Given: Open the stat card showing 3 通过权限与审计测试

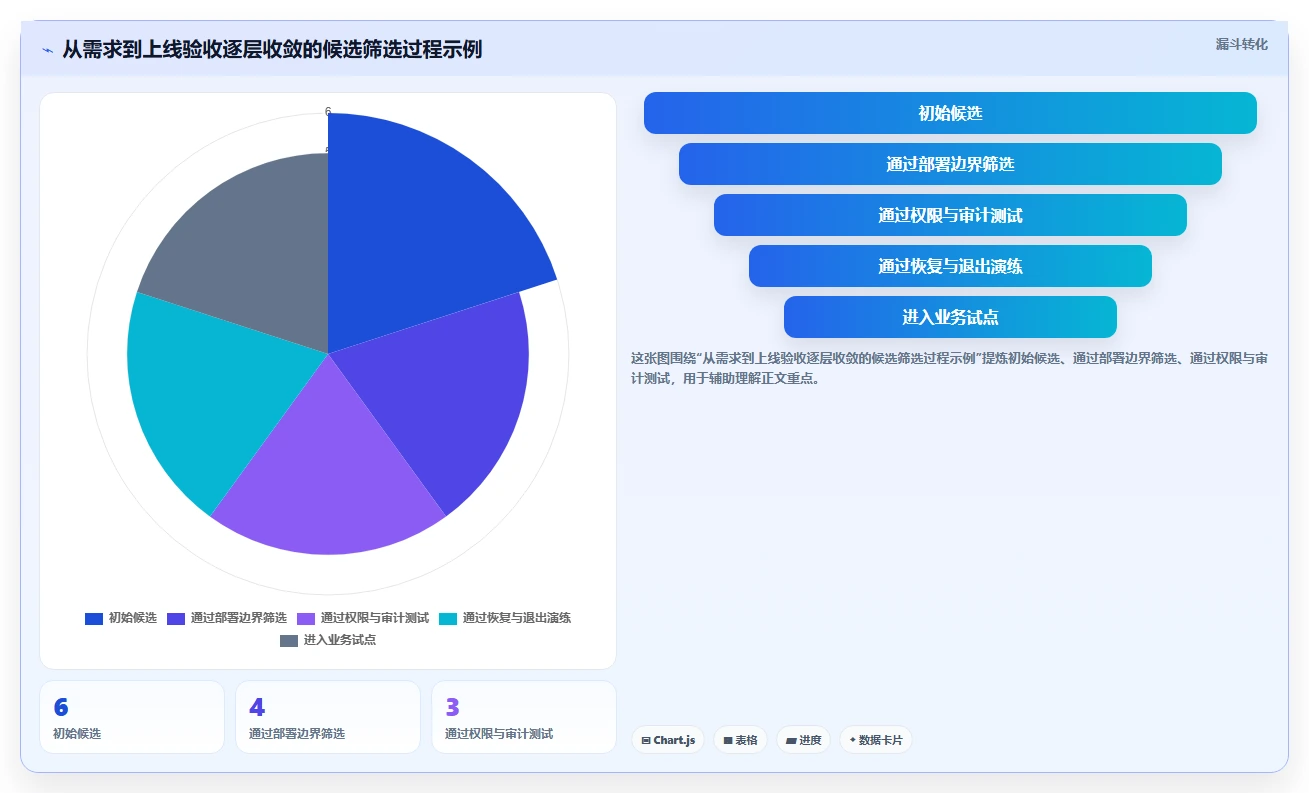Looking at the screenshot, I should coord(524,717).
